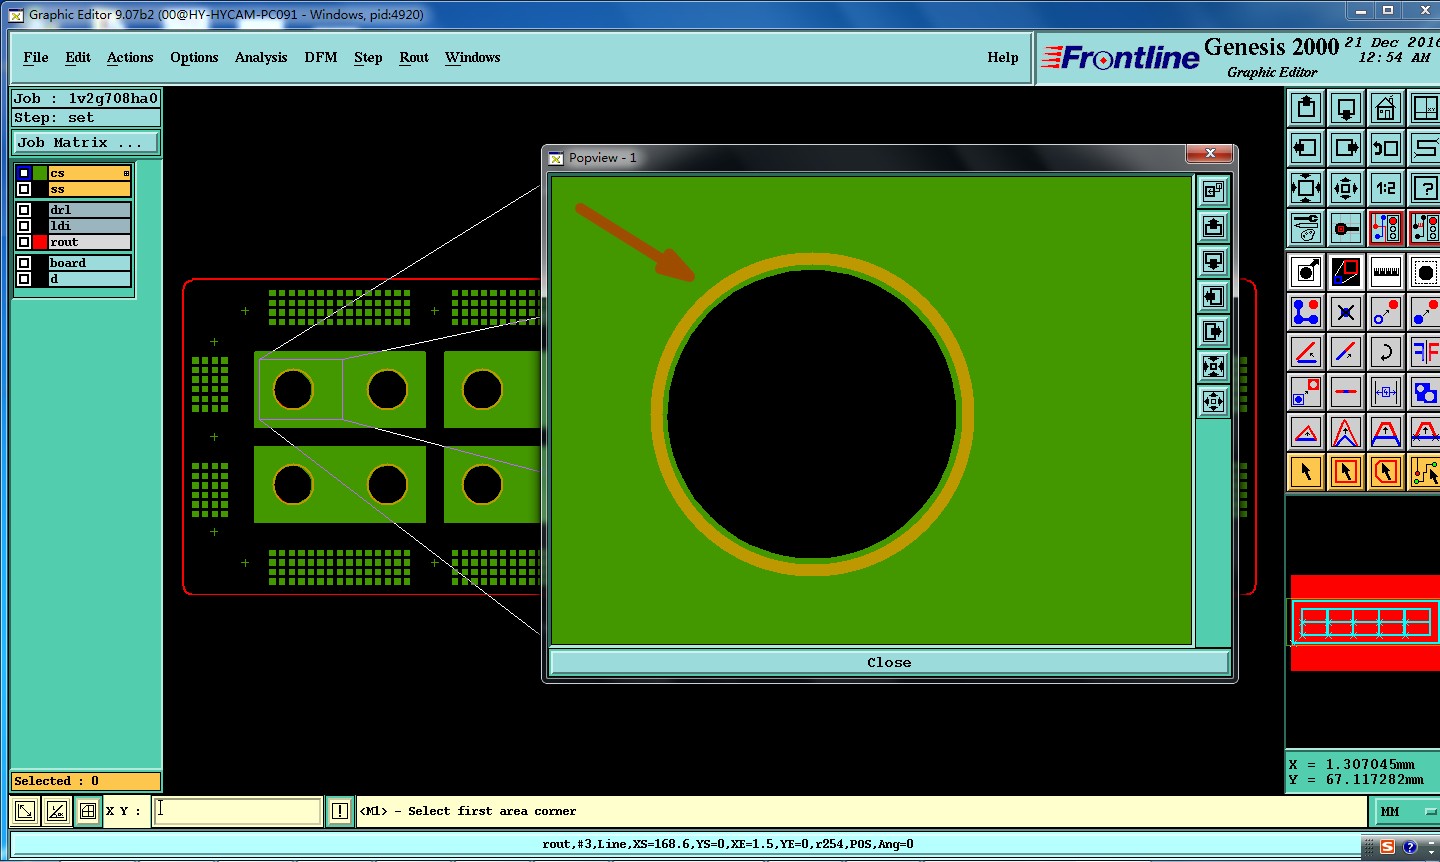Select the measure ruler tool icon
The image size is (1440, 862).
tap(1386, 272)
